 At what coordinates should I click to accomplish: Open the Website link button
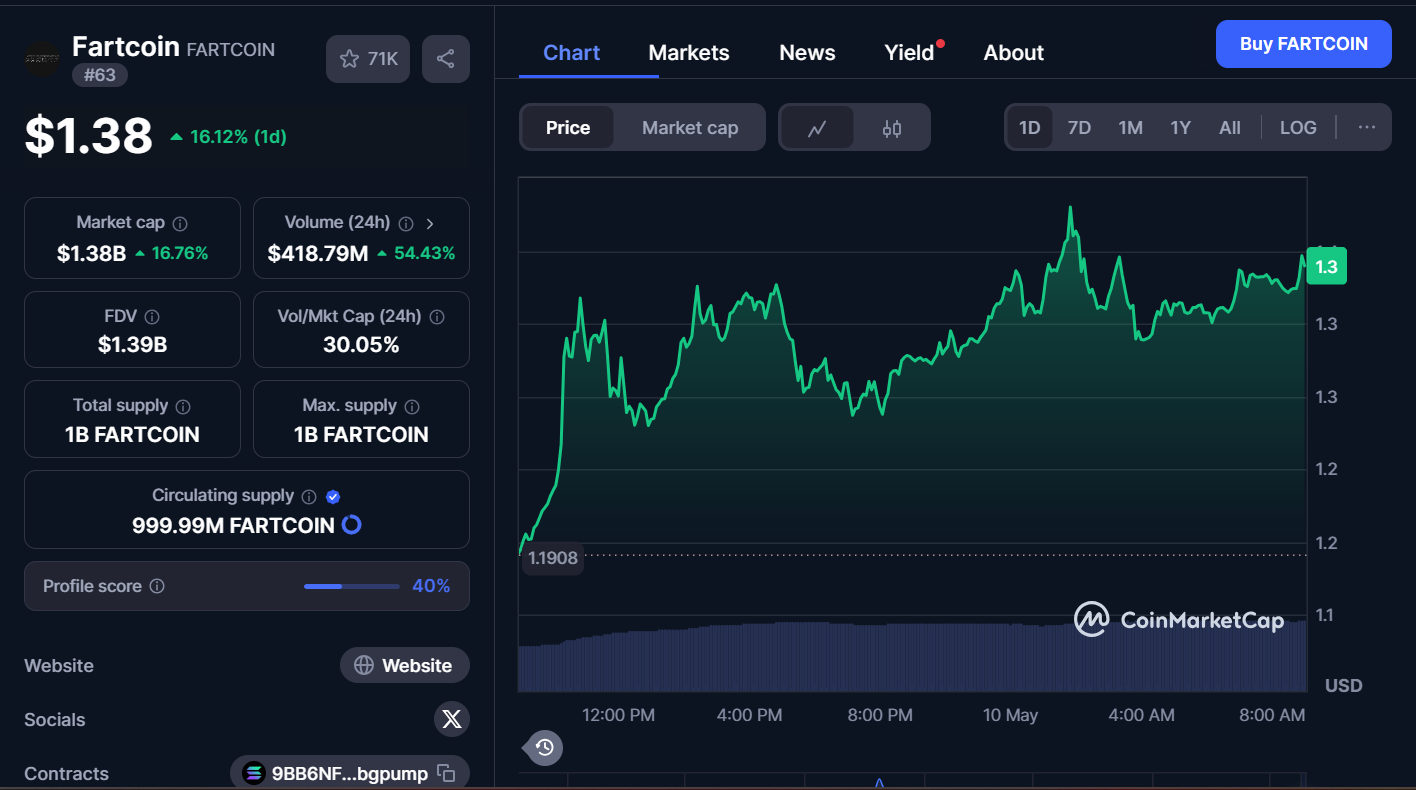click(x=405, y=665)
